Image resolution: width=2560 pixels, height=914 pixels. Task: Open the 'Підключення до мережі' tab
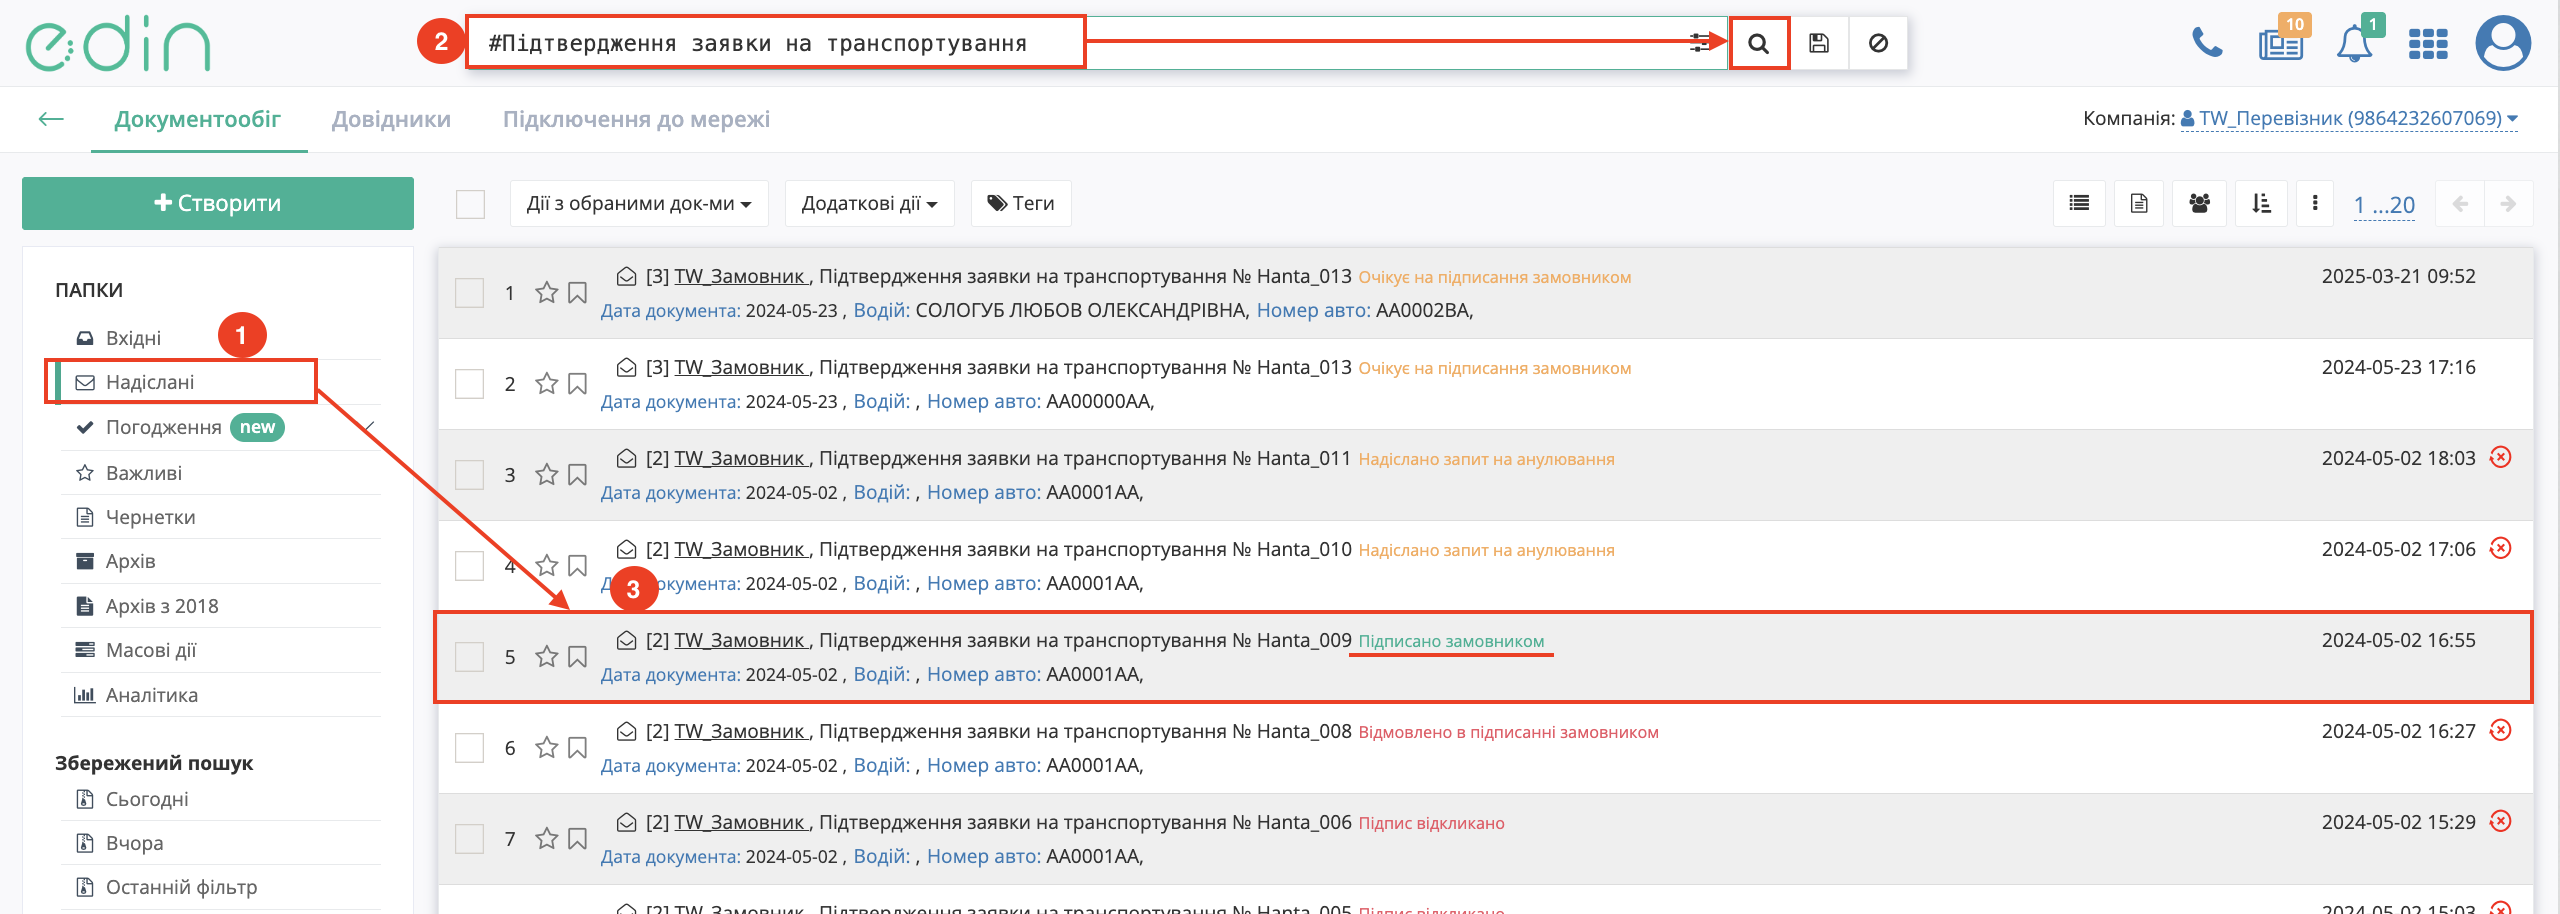pyautogui.click(x=636, y=120)
